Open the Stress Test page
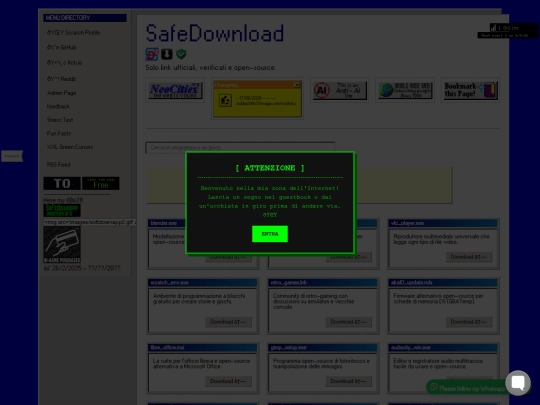 (x=60, y=120)
